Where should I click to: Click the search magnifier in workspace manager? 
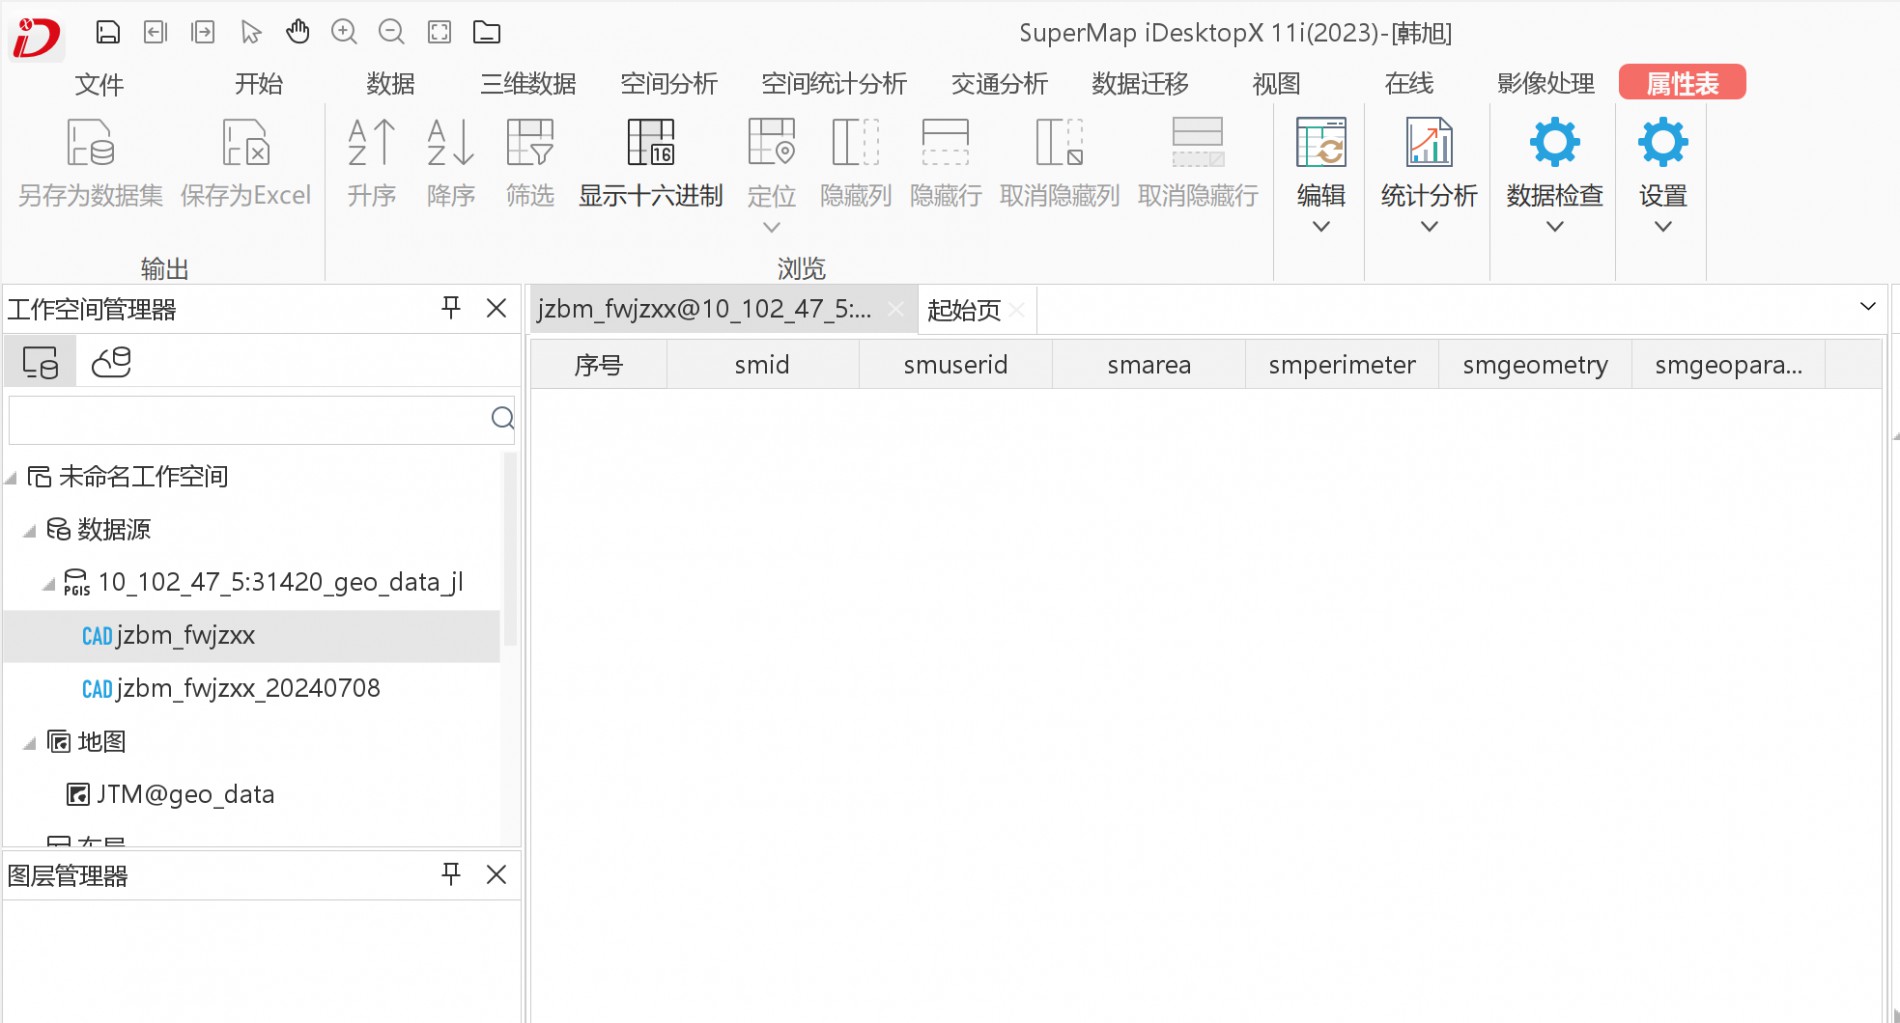(x=503, y=418)
